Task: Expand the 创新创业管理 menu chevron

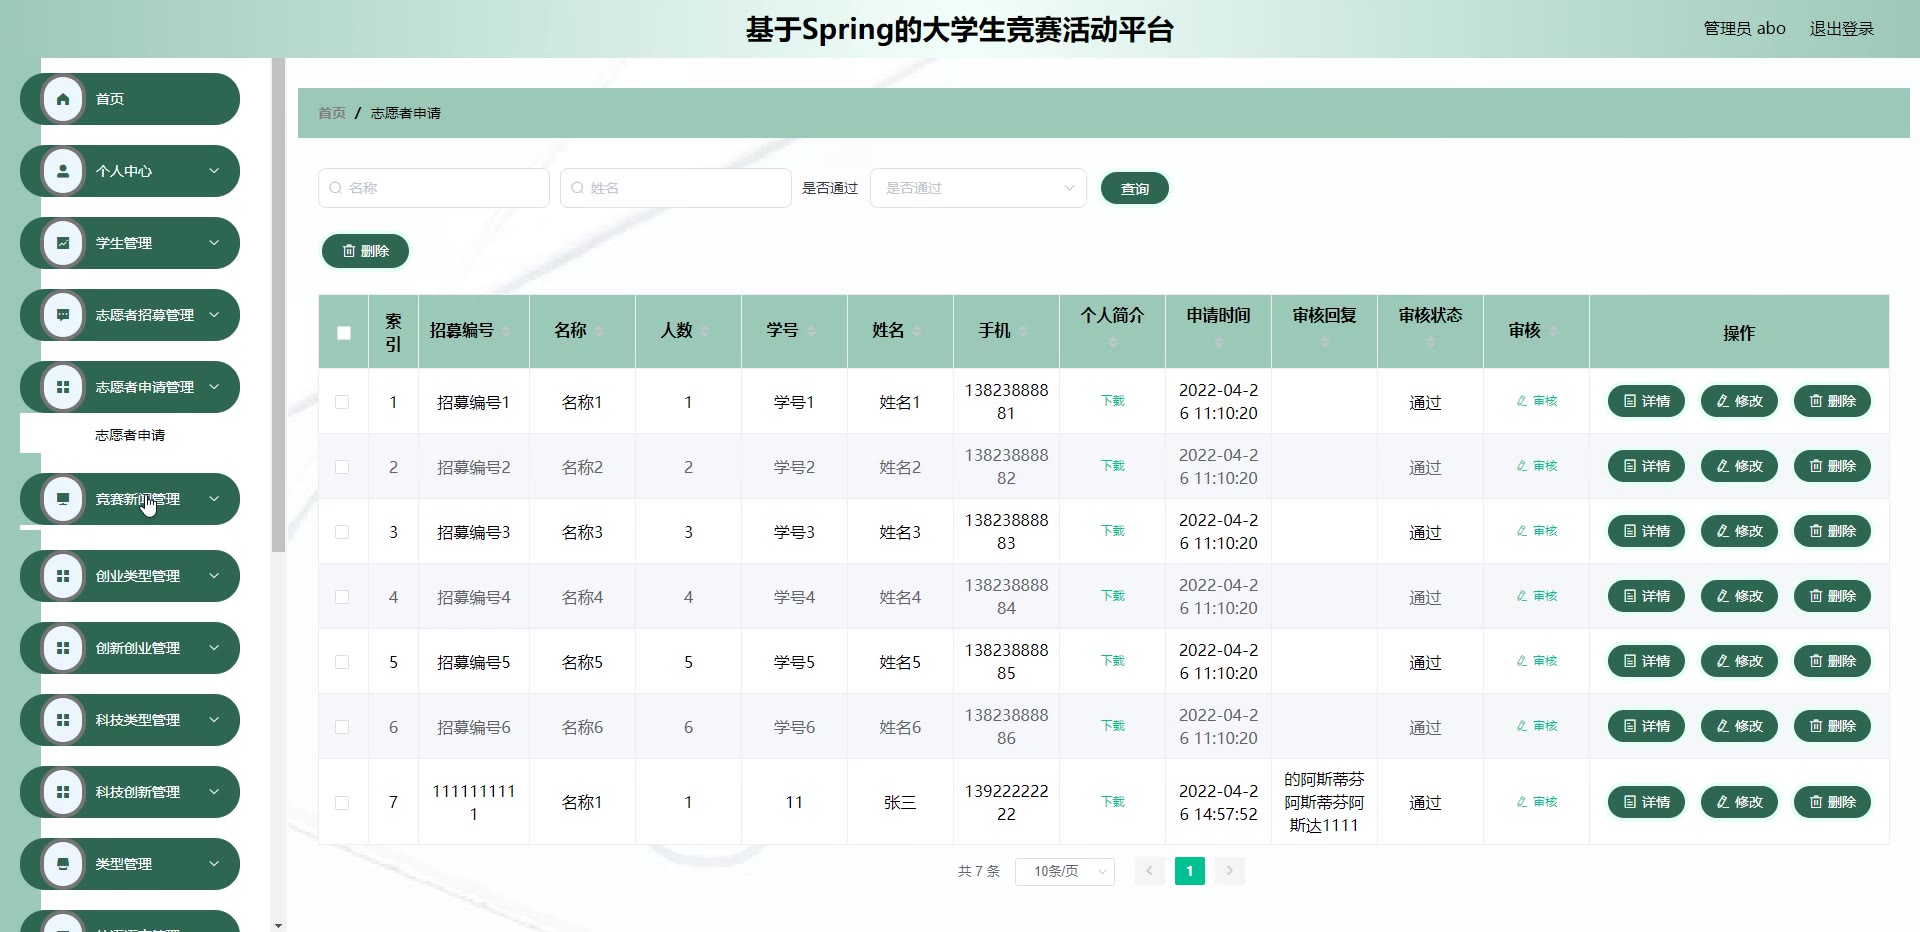Action: click(x=214, y=648)
